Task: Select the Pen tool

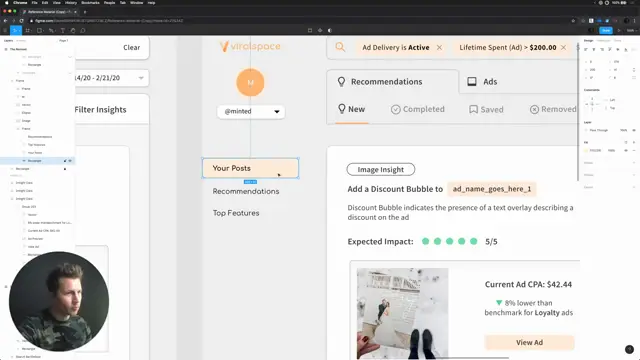Action: point(51,30)
